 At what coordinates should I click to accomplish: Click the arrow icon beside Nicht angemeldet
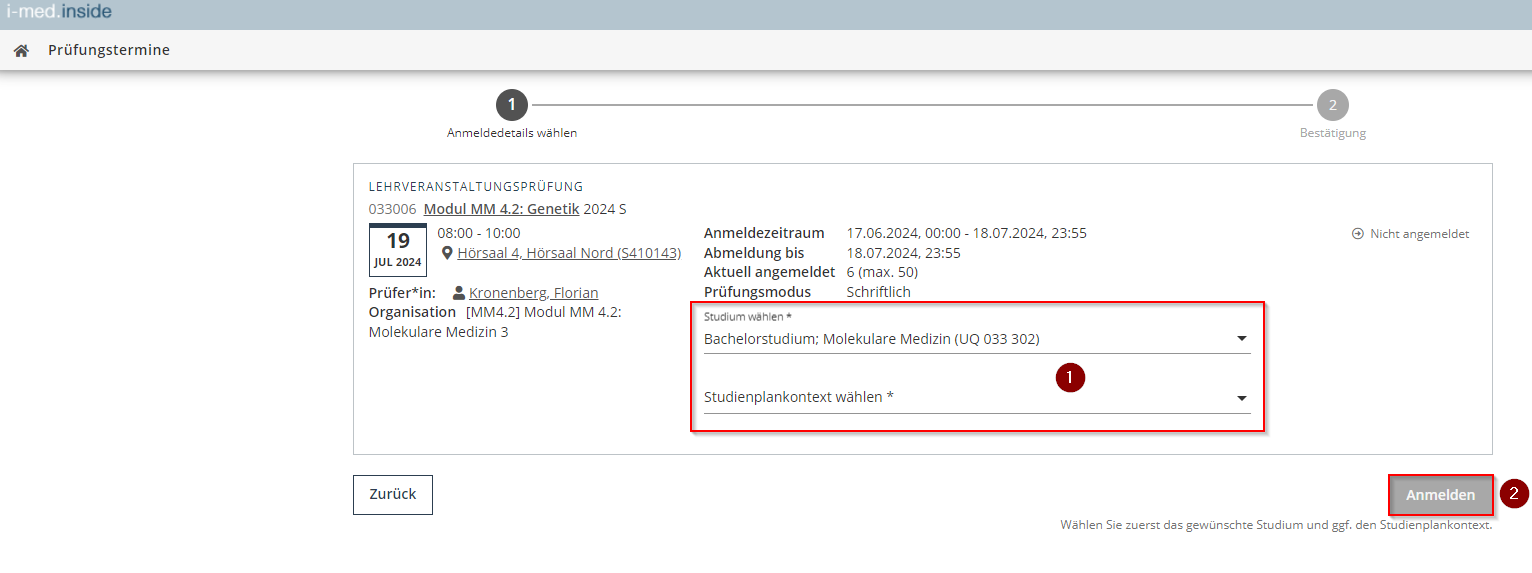pos(1358,234)
